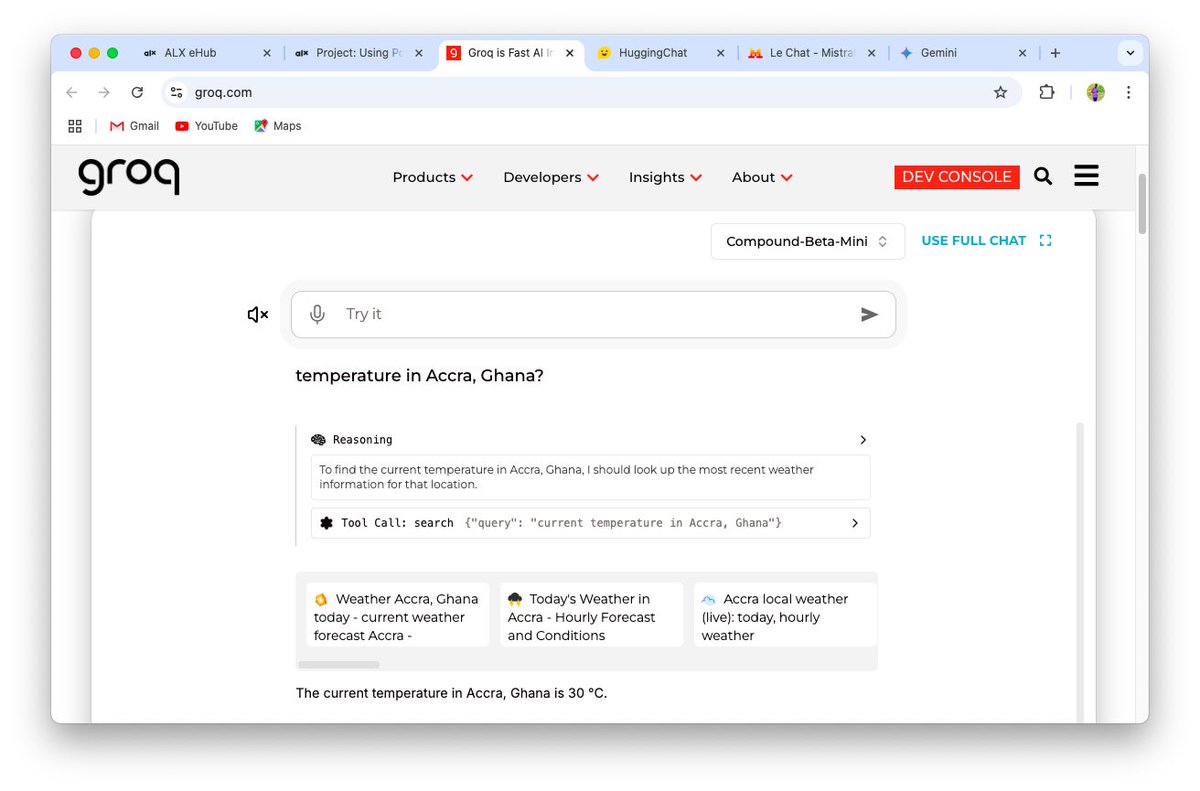Click the Tool Call gear icon
The height and width of the screenshot is (791, 1200).
[x=326, y=523]
